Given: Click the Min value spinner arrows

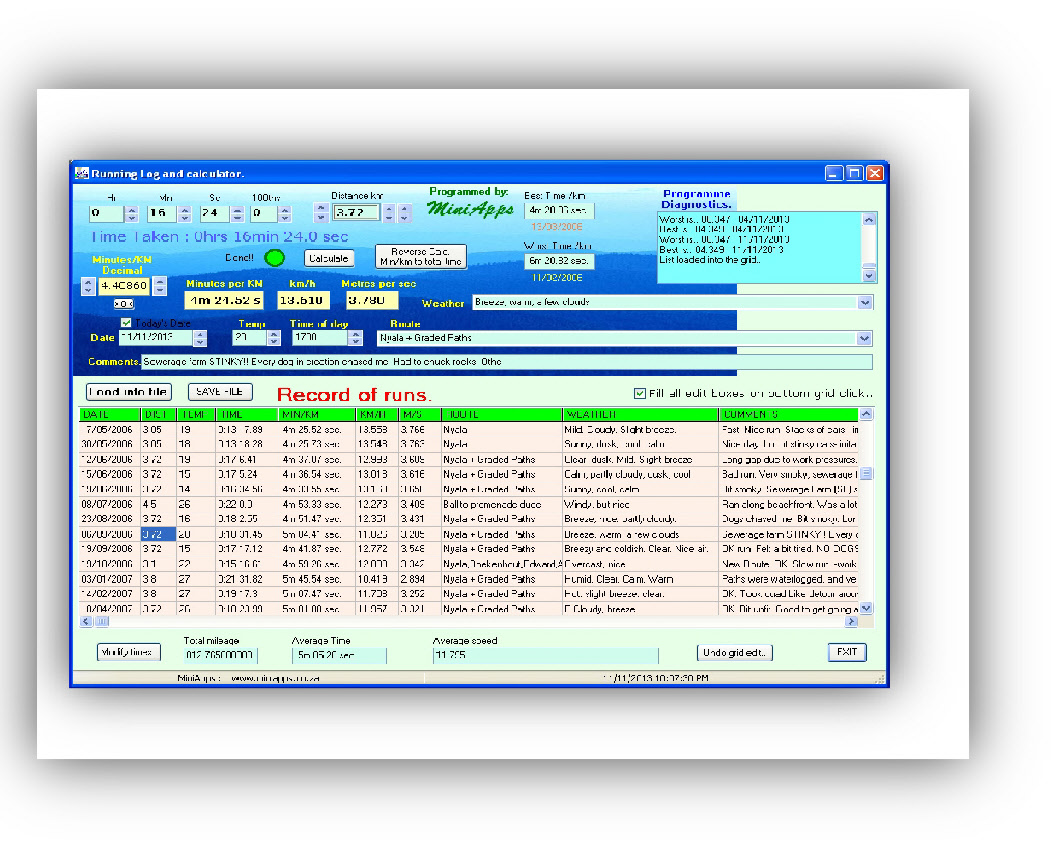Looking at the screenshot, I should 184,213.
